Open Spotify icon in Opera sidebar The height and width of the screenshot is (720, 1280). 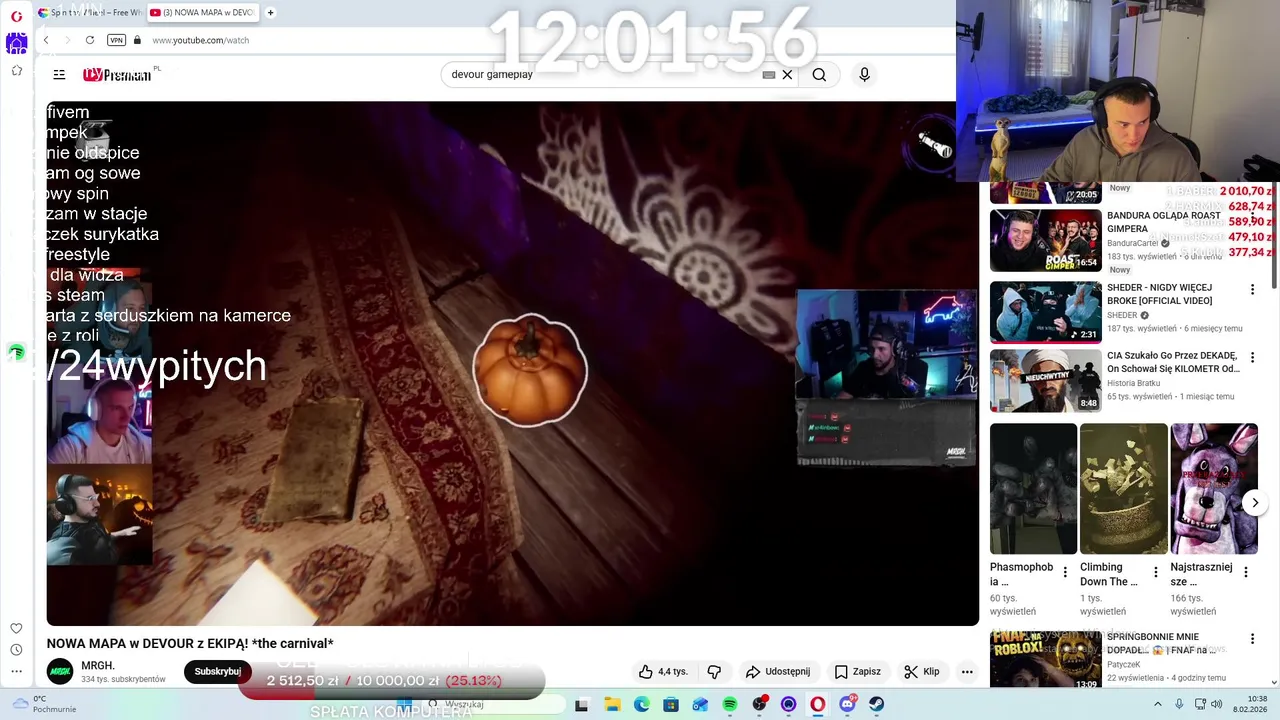click(x=16, y=352)
